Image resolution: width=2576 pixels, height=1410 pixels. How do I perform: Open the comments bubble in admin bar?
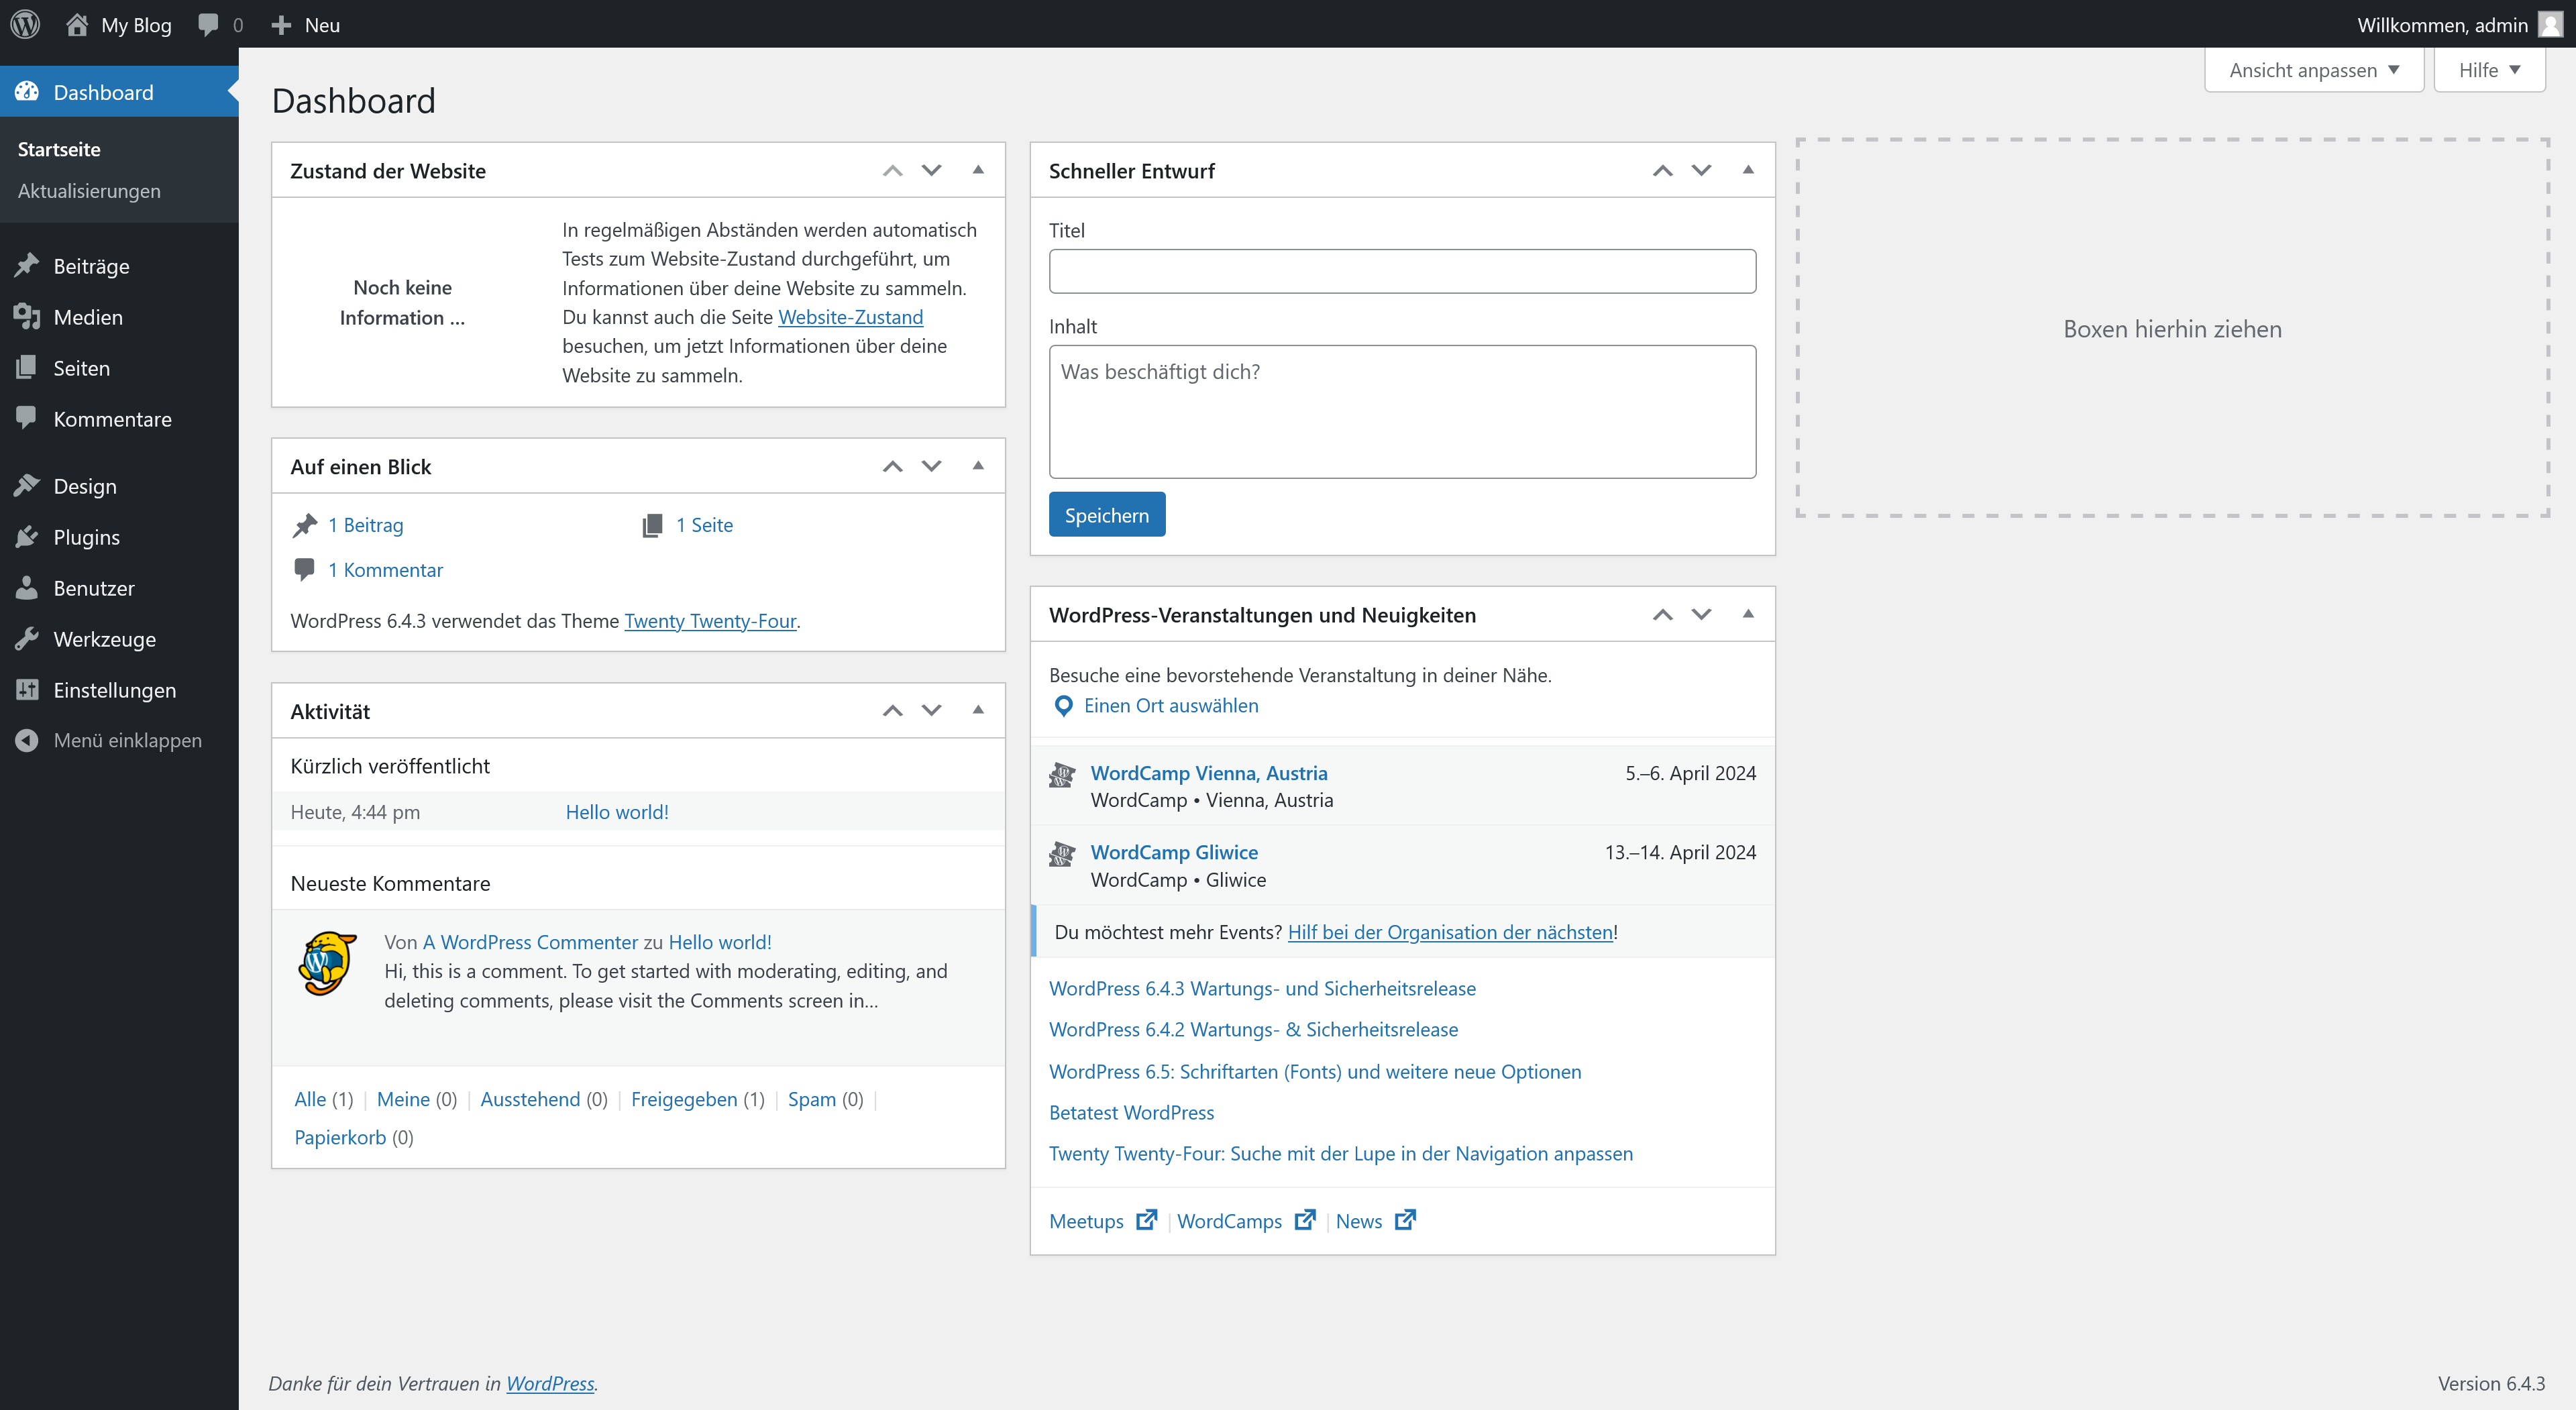tap(208, 24)
